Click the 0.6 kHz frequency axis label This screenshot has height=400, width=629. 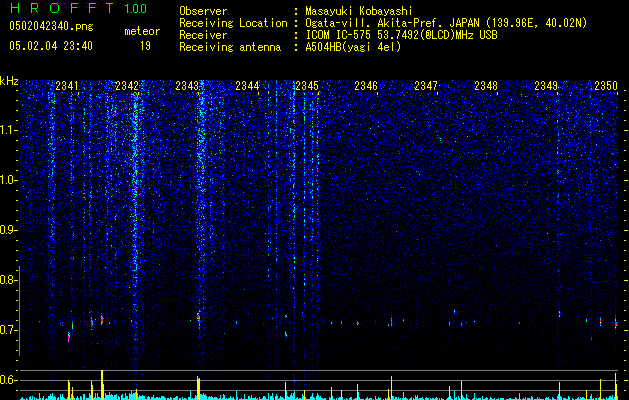(x=8, y=380)
